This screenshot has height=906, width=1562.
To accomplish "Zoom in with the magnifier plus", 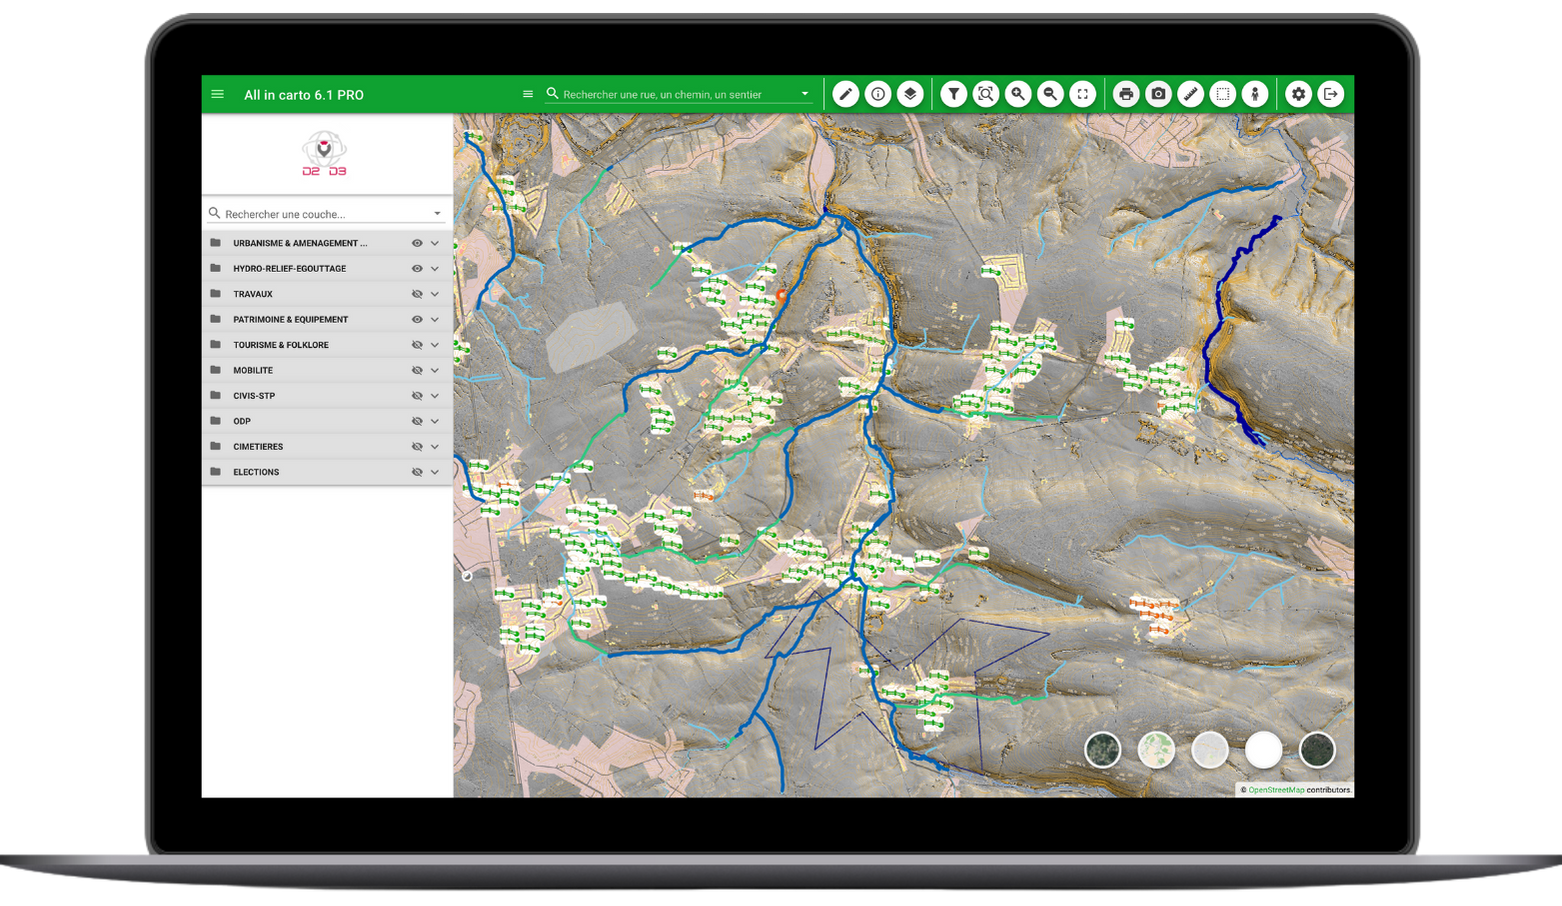I will (x=1018, y=94).
